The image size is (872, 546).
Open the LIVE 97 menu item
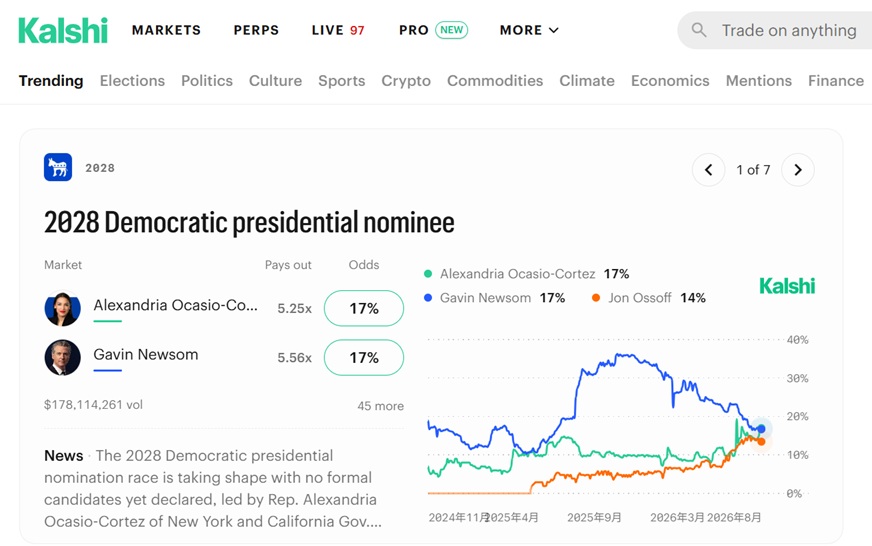tap(338, 30)
